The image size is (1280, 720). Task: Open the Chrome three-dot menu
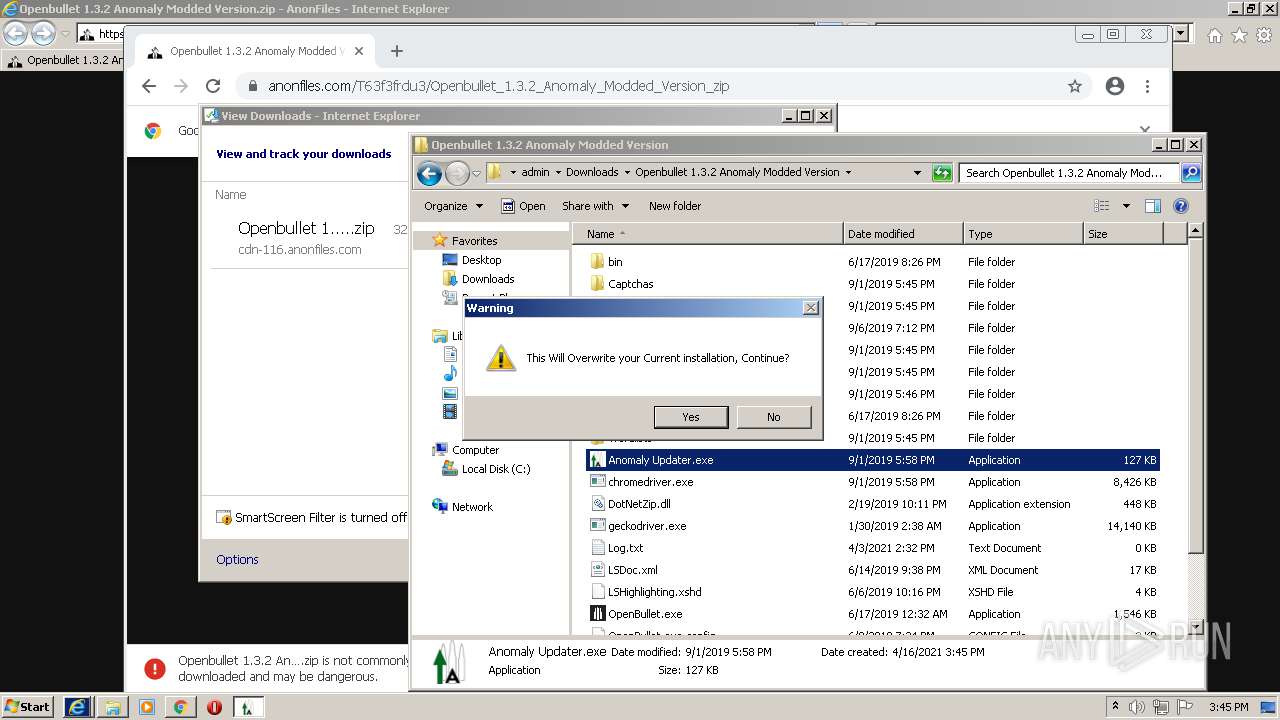tap(1148, 86)
